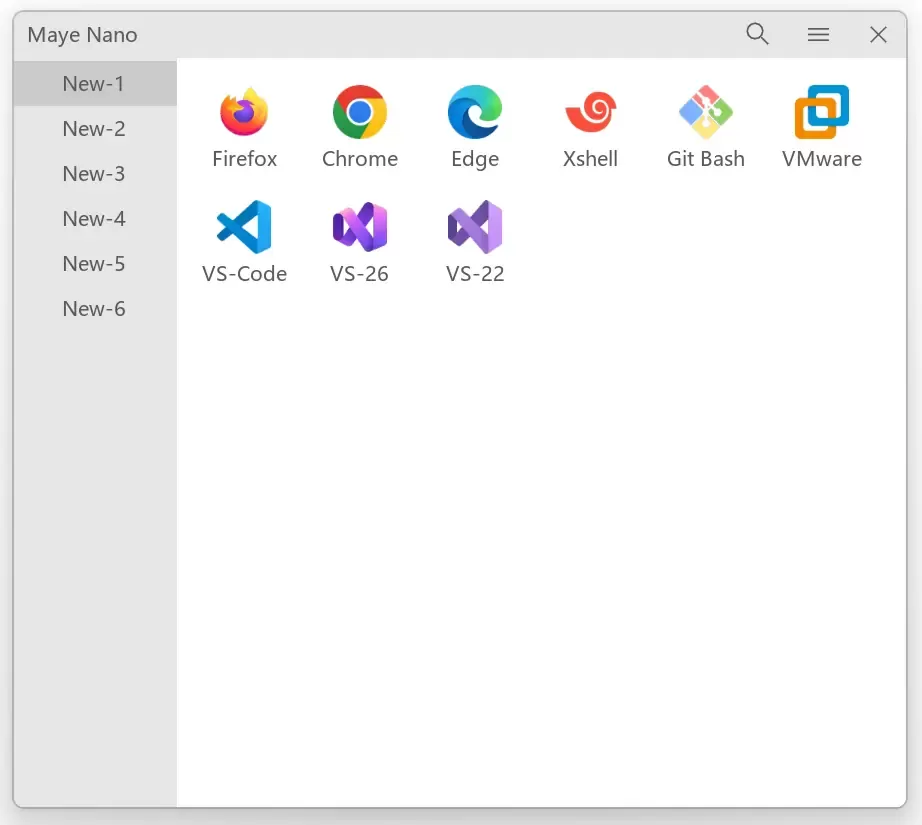922x825 pixels.
Task: Click the Maye Nano title text
Action: tap(81, 35)
